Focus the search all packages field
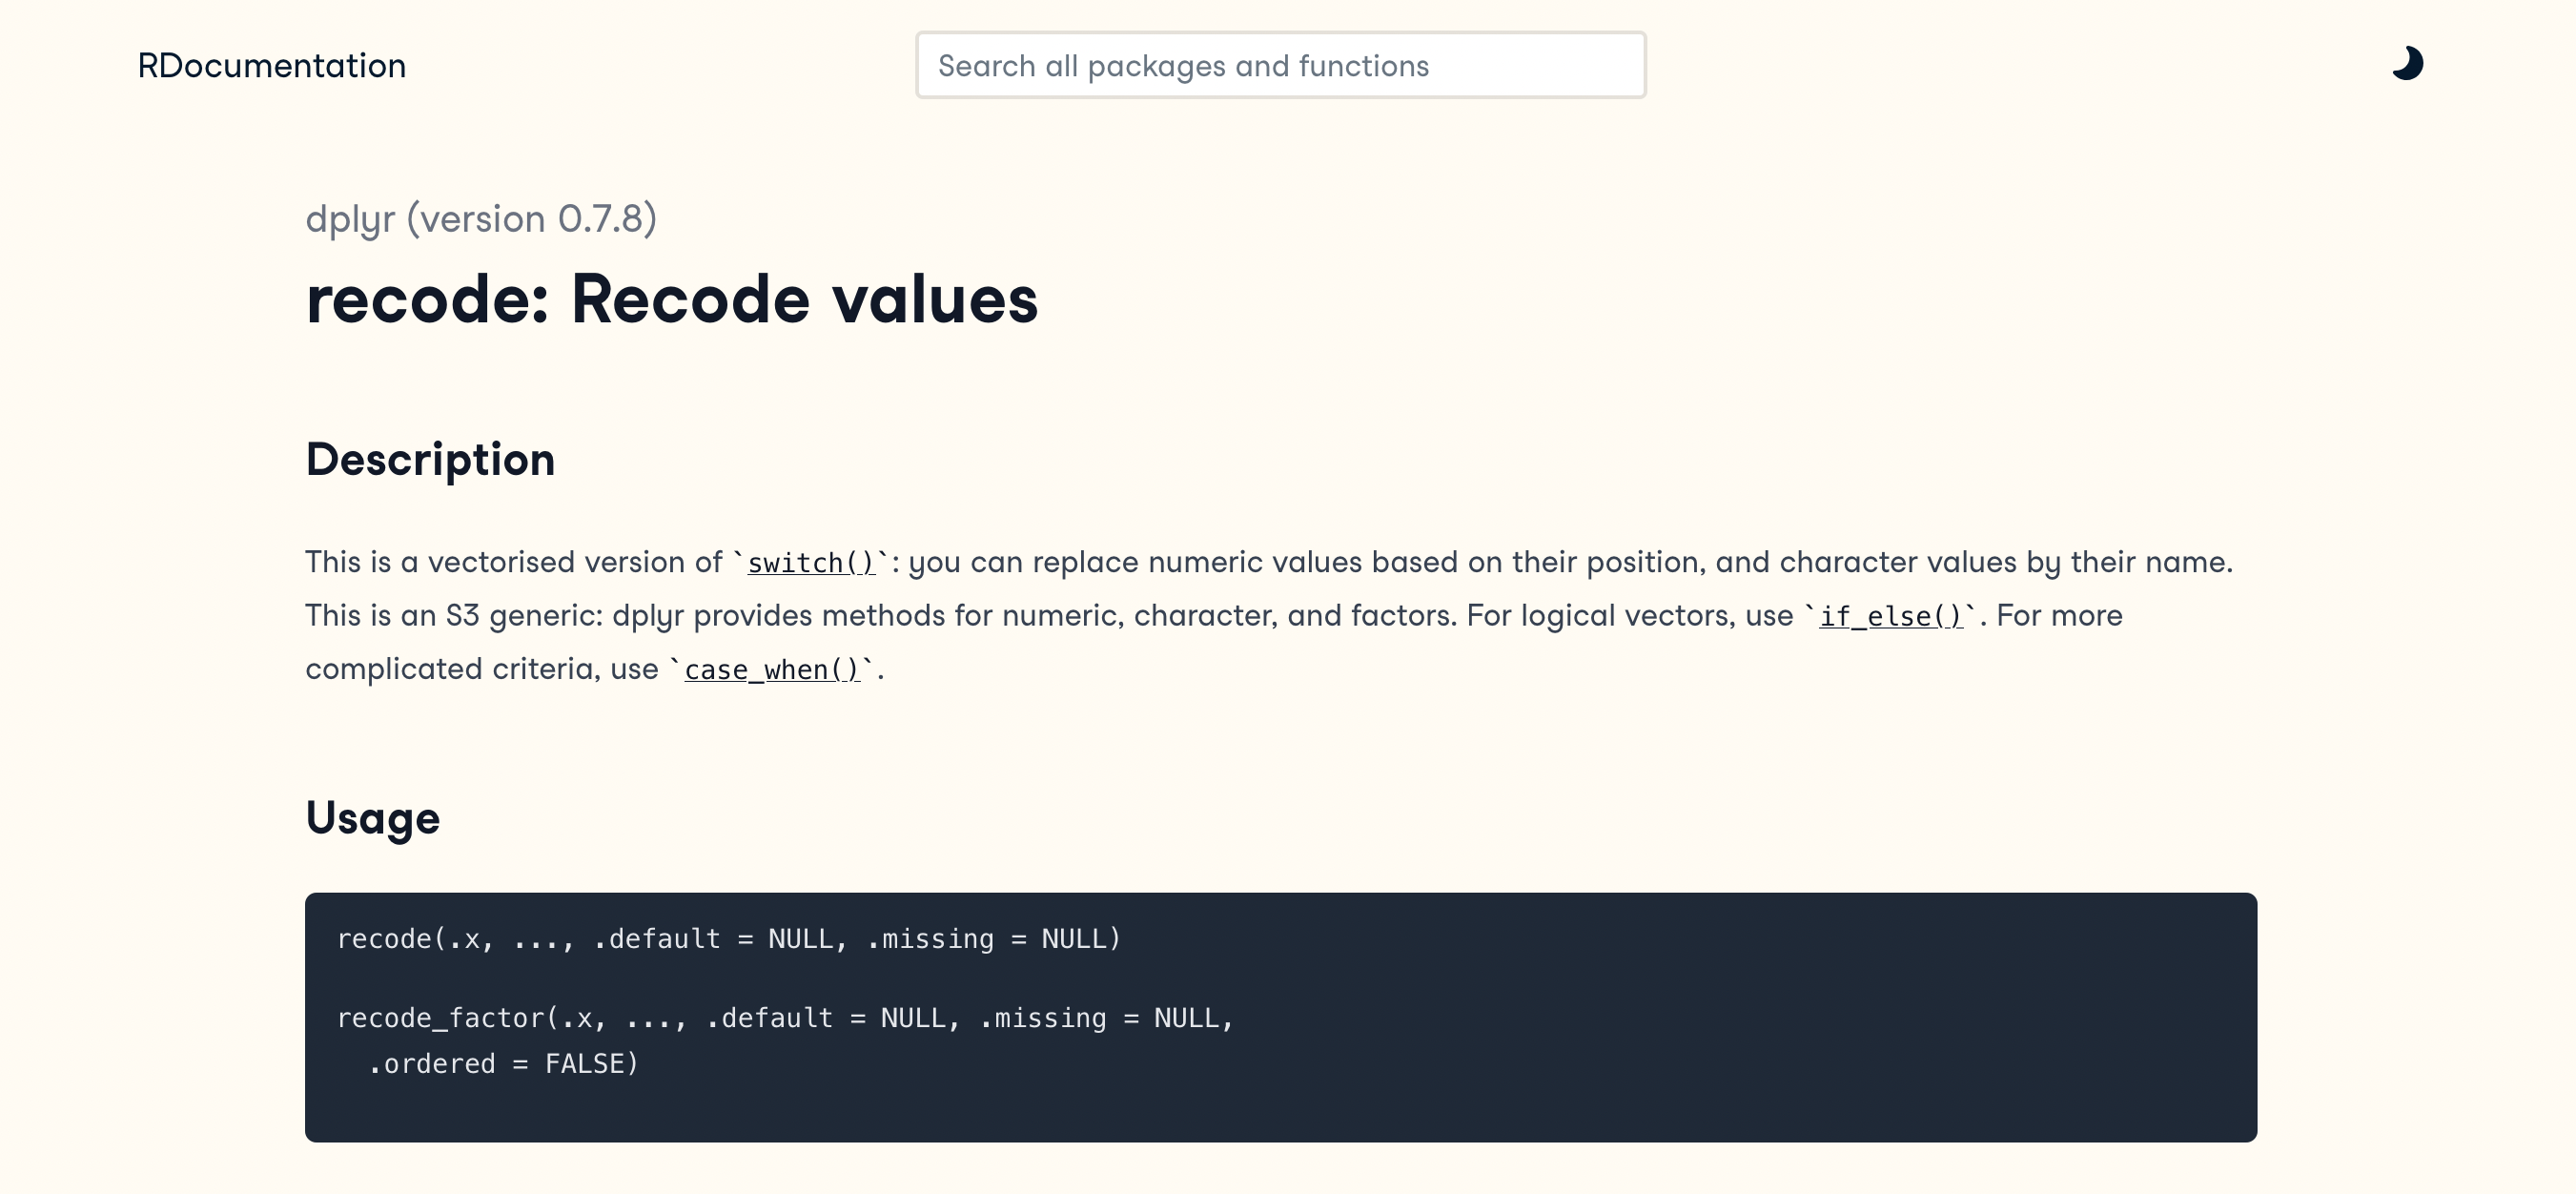The image size is (2576, 1194). coord(1280,66)
